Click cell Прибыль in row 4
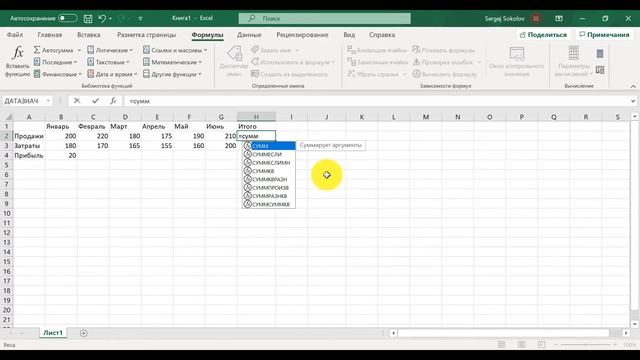The image size is (640, 360). [29, 156]
